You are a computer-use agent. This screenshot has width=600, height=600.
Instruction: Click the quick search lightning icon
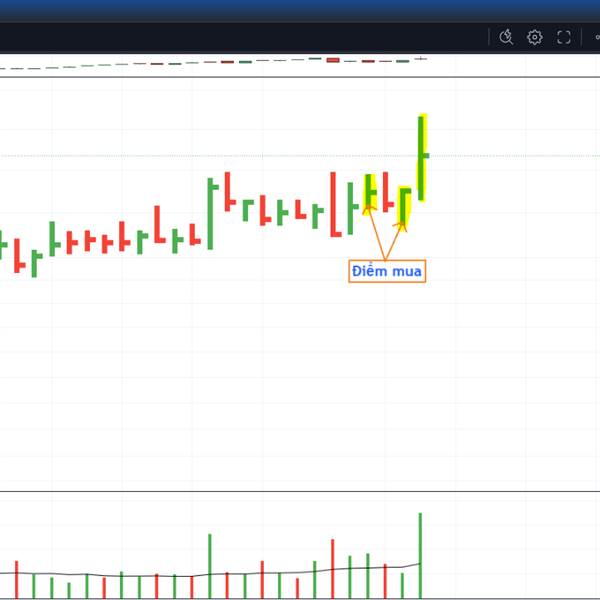point(506,37)
